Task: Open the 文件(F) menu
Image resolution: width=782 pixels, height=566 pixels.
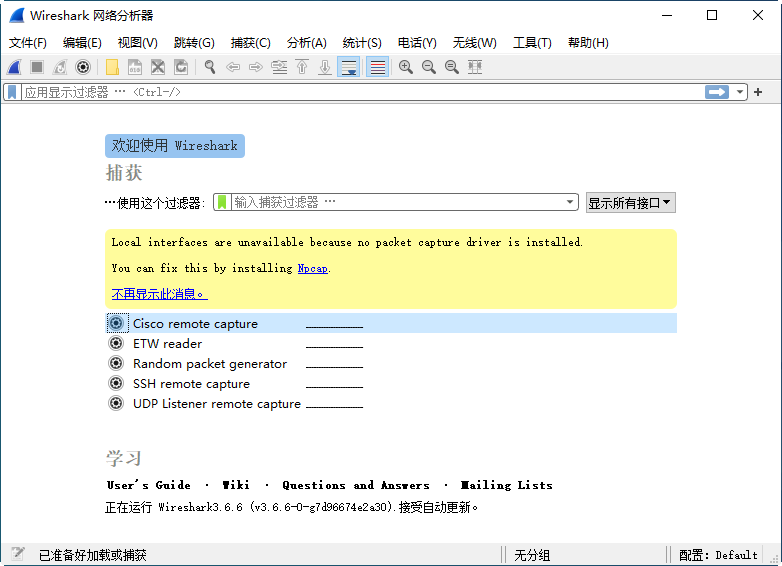Action: click(28, 43)
